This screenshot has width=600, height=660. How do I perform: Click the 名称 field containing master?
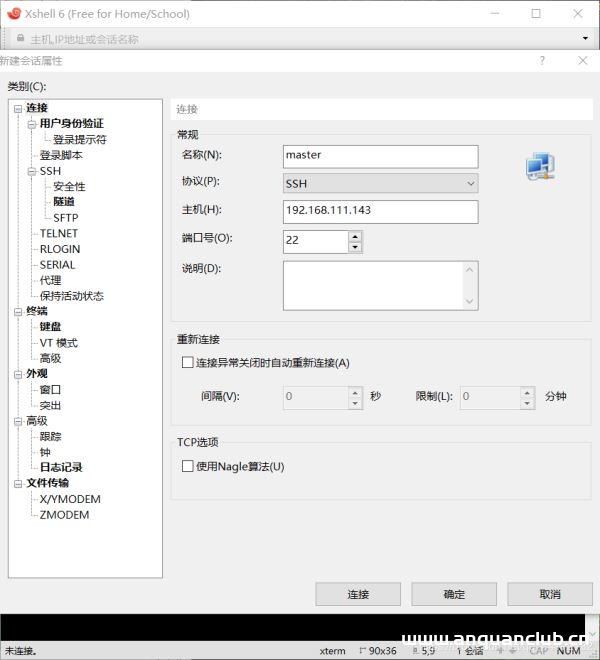(381, 156)
